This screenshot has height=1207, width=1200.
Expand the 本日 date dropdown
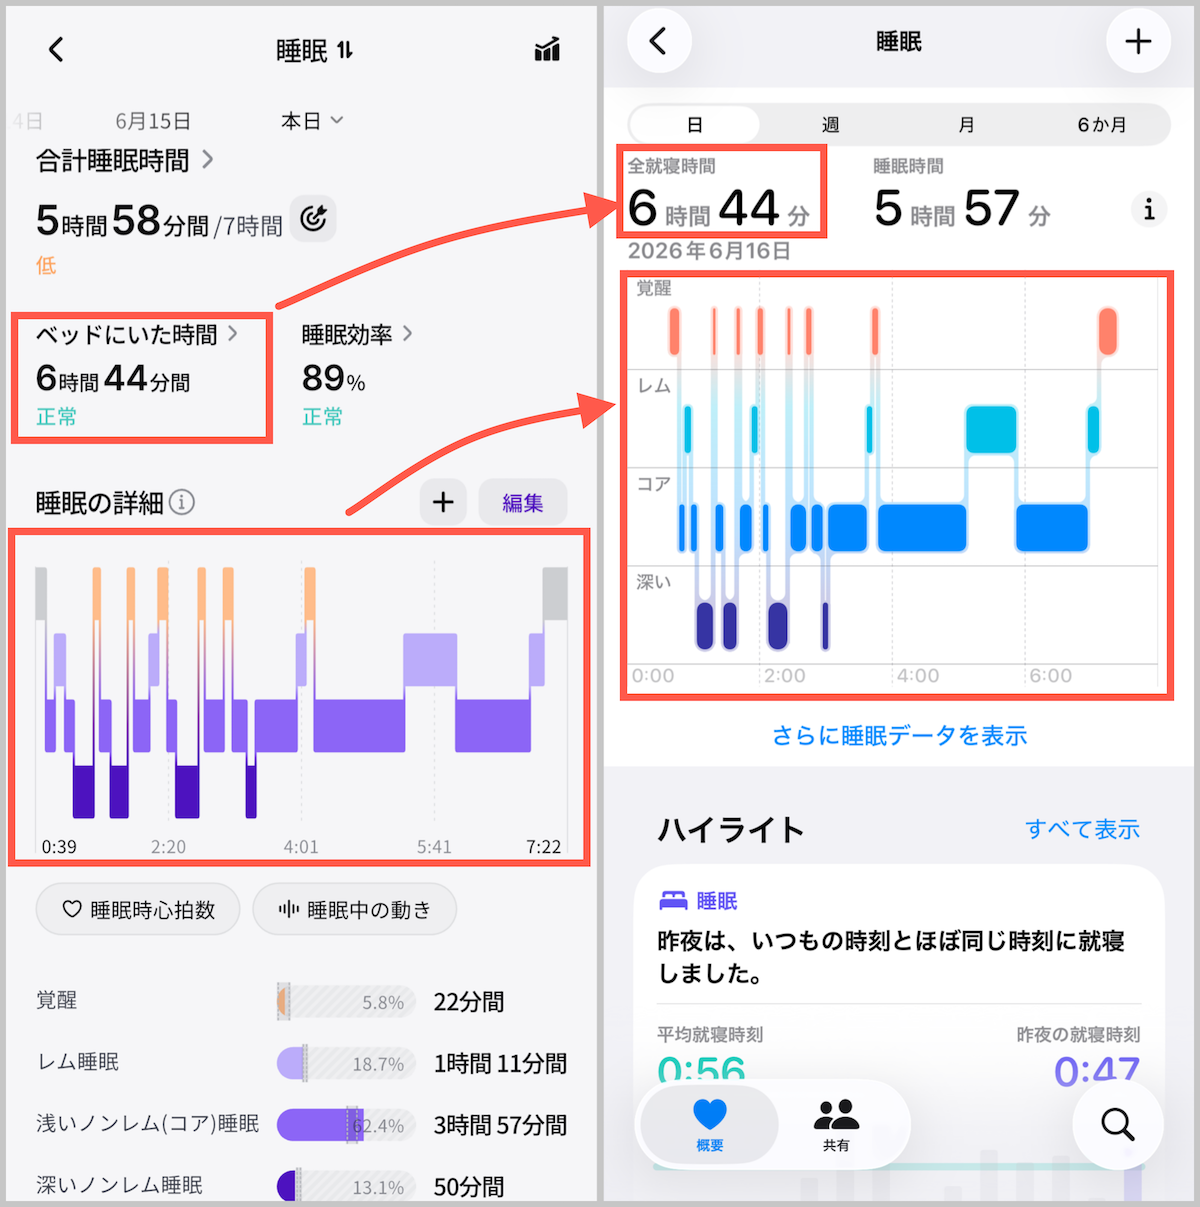tap(312, 121)
